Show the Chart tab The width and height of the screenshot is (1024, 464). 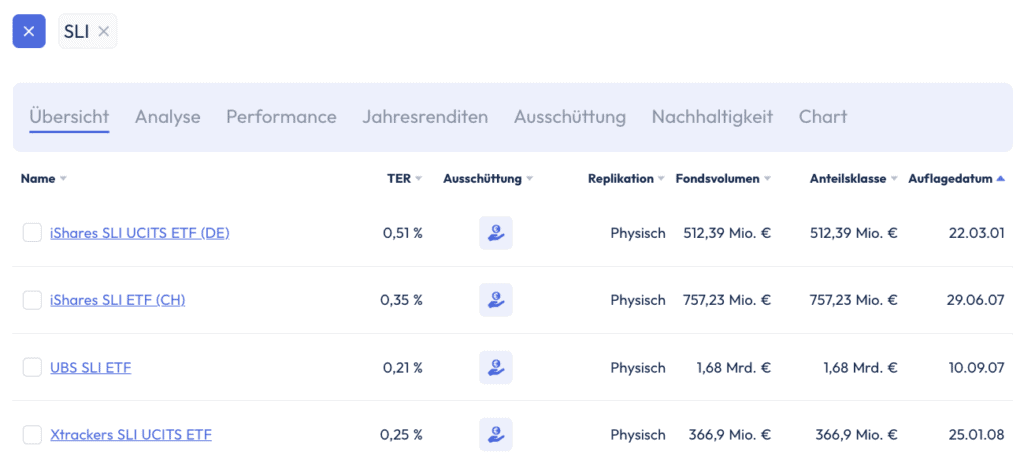coord(823,117)
